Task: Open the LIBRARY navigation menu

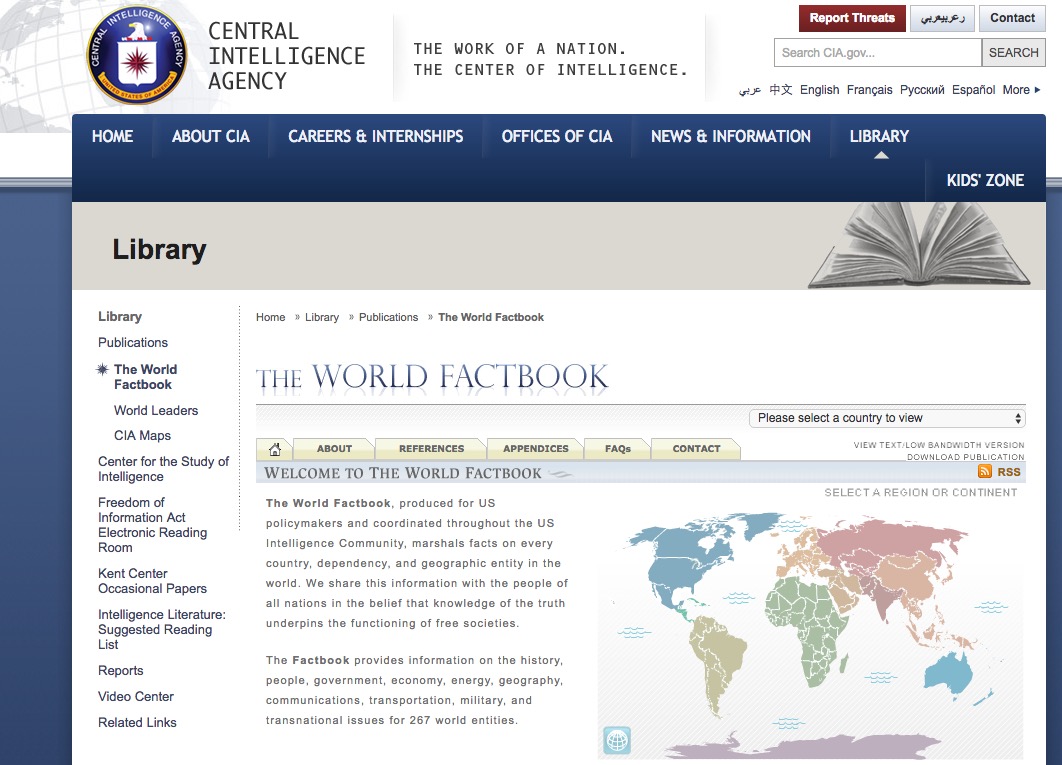Action: click(x=879, y=136)
